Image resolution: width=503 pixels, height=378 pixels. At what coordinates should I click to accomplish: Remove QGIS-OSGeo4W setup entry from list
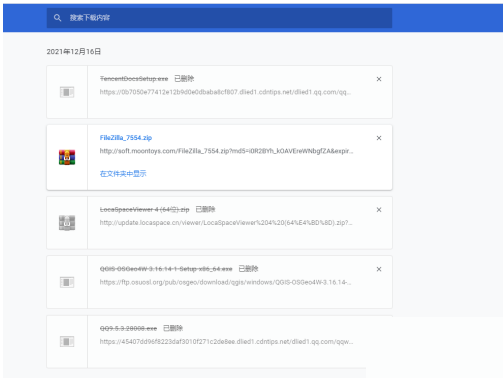pos(379,269)
